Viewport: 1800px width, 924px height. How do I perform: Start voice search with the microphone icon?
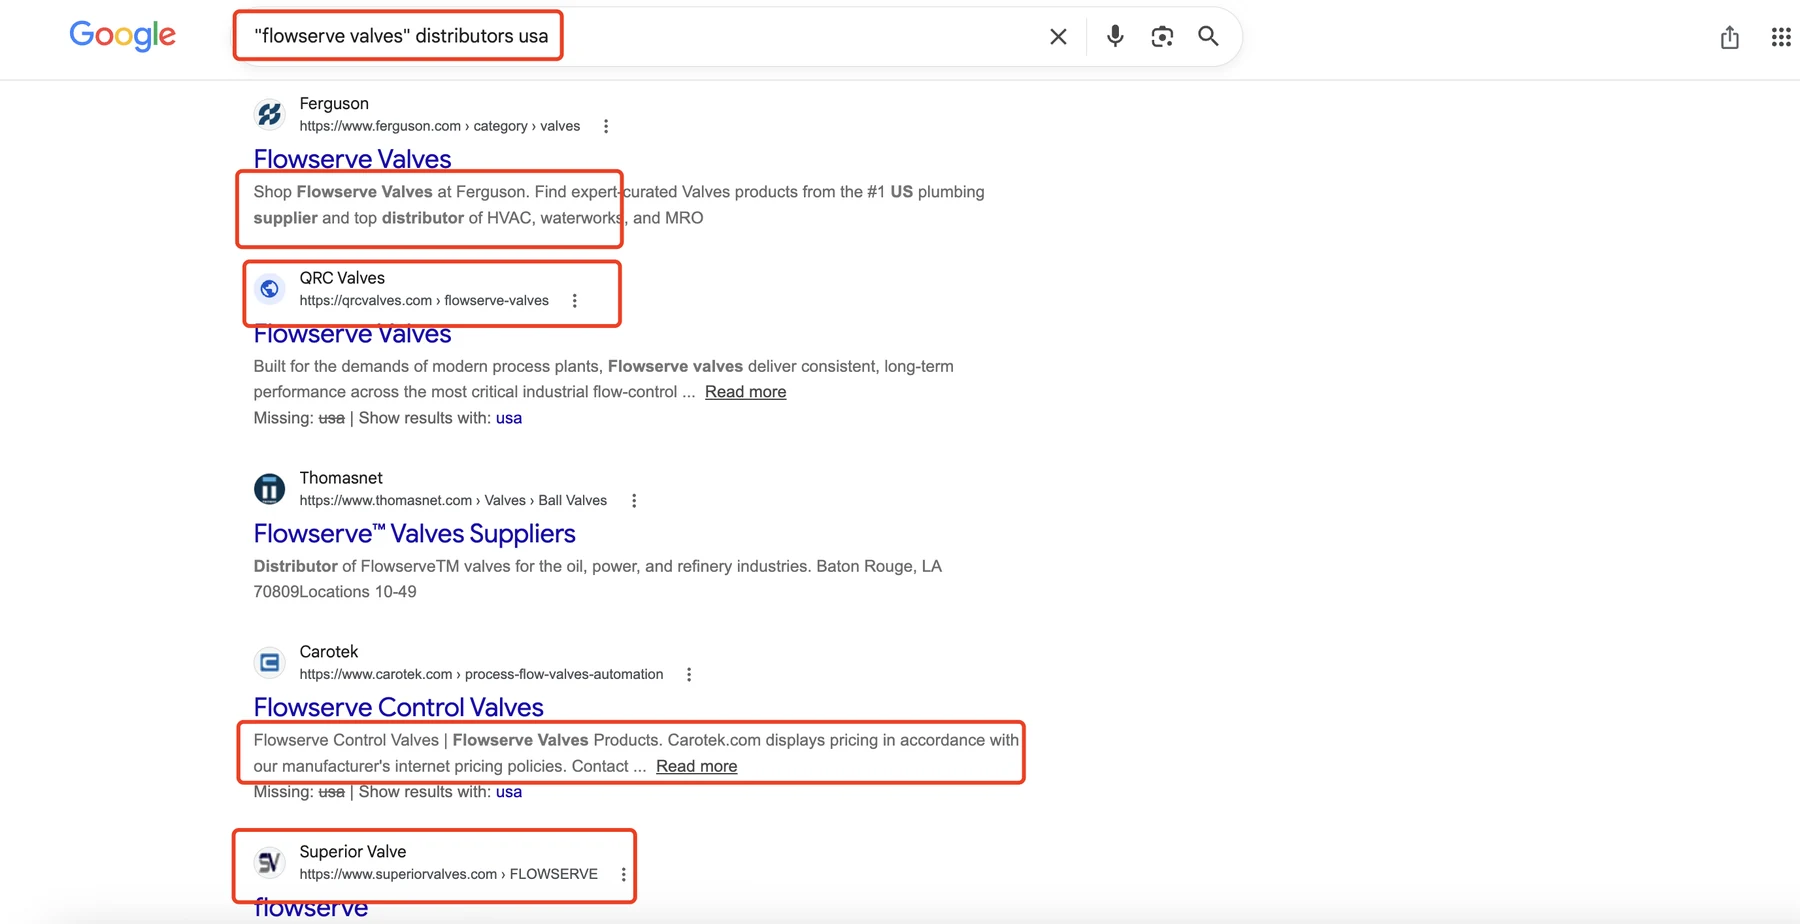pyautogui.click(x=1115, y=36)
